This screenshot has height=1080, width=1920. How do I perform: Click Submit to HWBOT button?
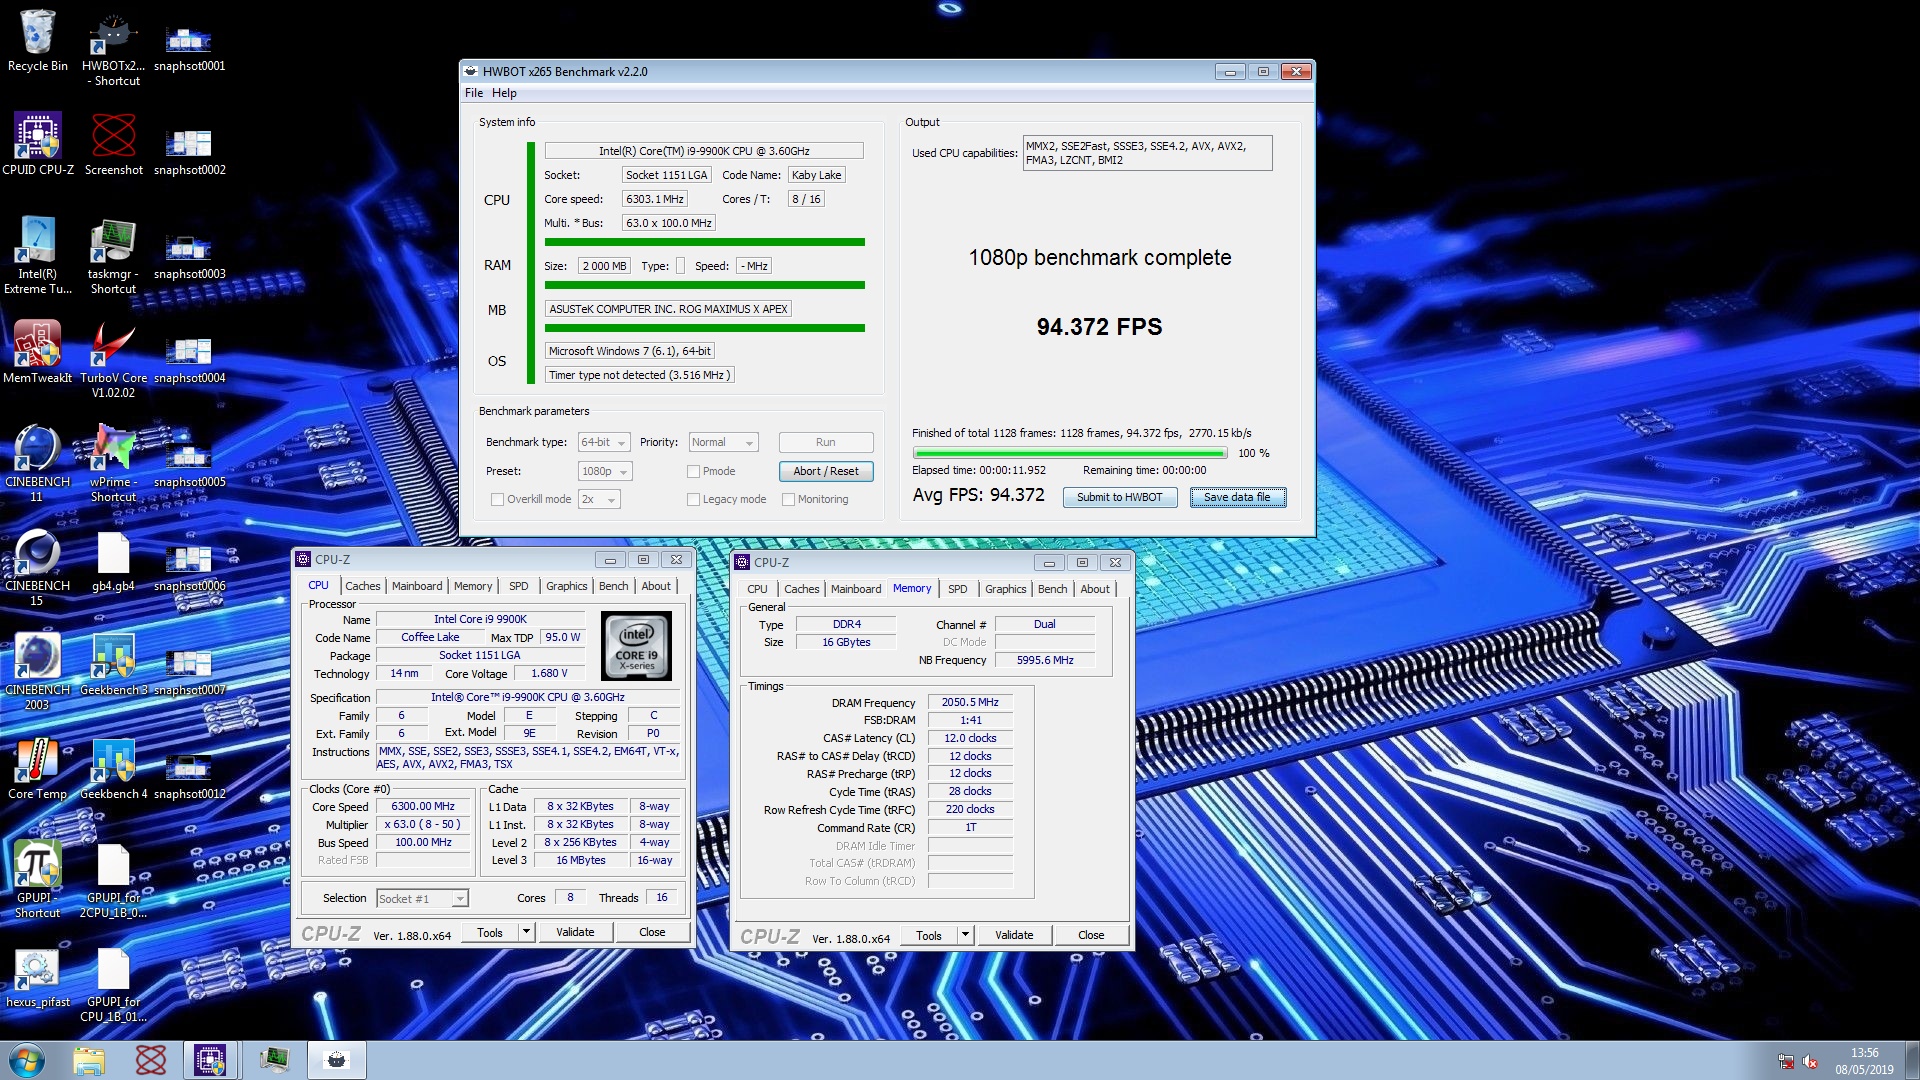[x=1119, y=497]
